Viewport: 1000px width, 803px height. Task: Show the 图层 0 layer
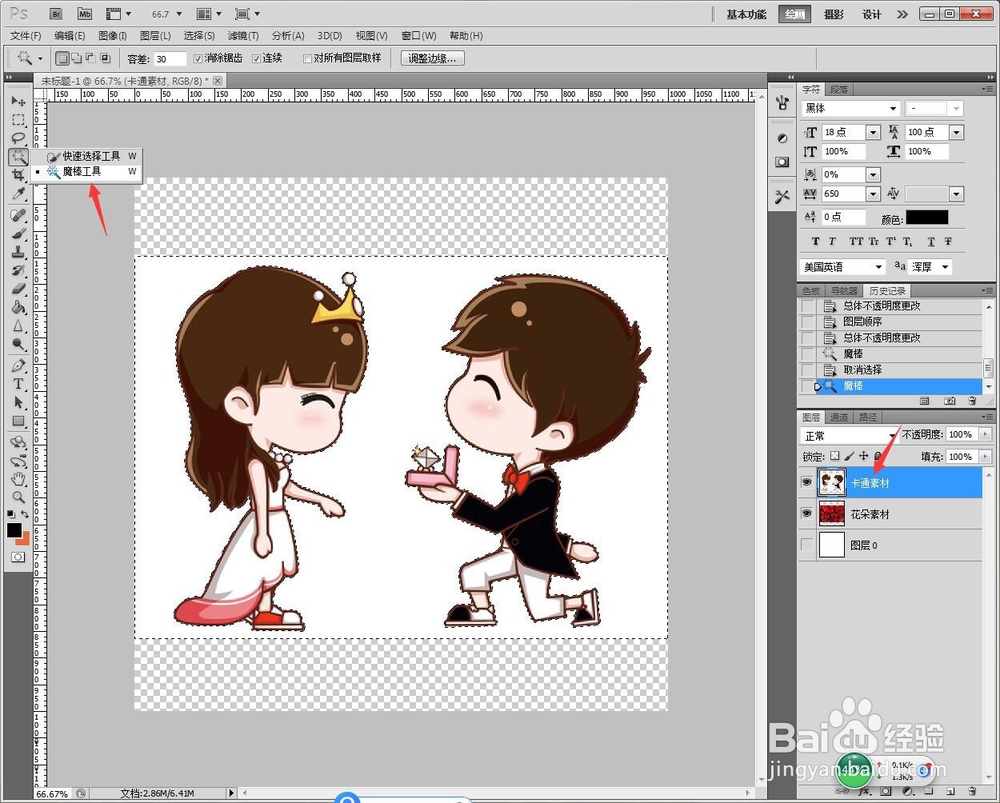point(807,544)
